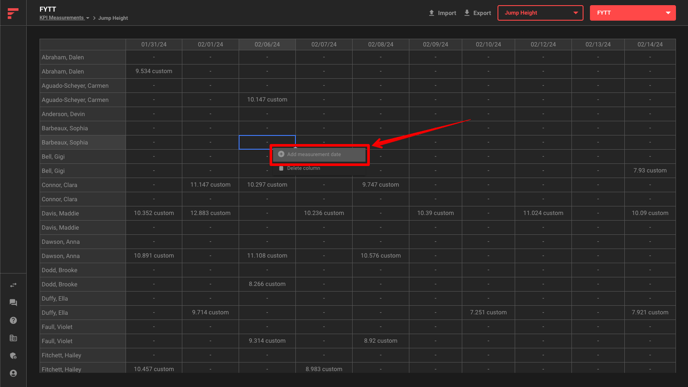688x387 pixels.
Task: Select Duffy, Ella row with 9.714 custom
Action: point(82,312)
